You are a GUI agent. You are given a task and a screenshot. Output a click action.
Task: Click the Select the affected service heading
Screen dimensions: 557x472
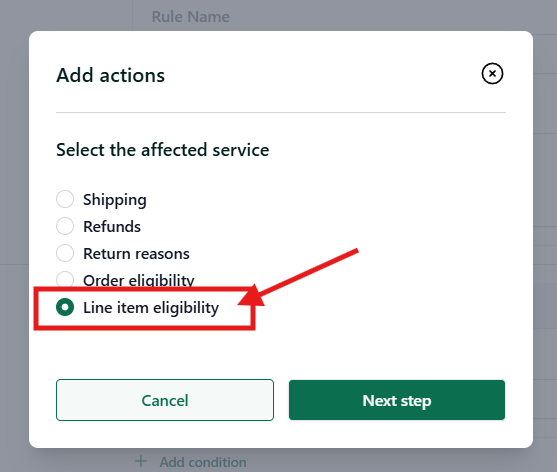[x=163, y=150]
